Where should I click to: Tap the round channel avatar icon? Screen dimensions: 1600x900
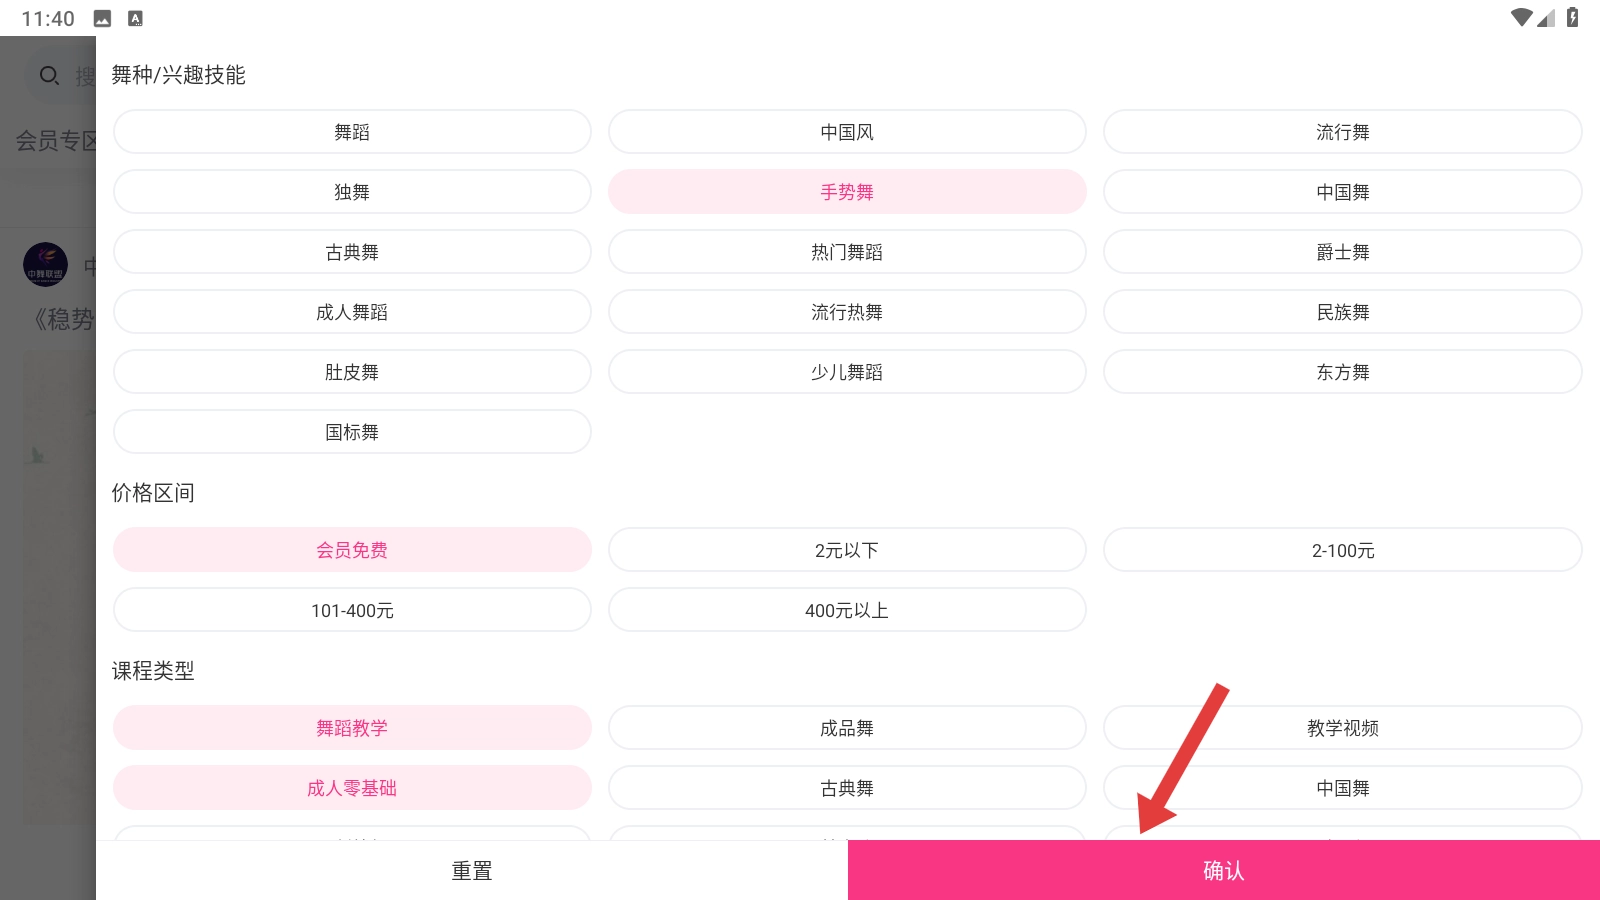pos(45,265)
